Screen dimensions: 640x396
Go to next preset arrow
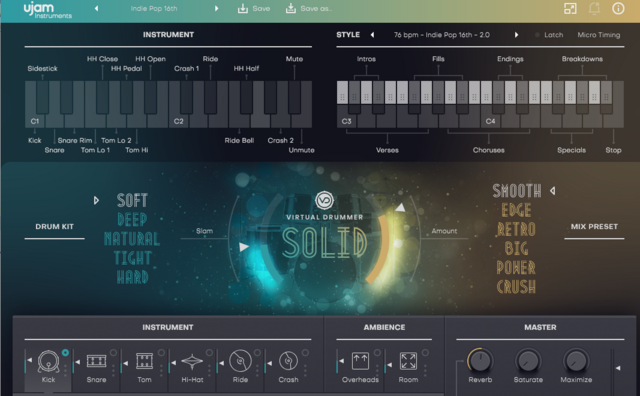tap(216, 9)
